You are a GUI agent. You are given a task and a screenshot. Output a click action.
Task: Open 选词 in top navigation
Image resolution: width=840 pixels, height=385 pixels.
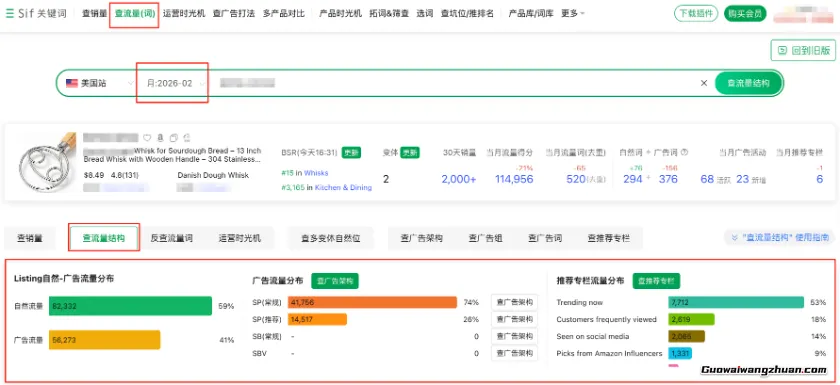pyautogui.click(x=425, y=14)
